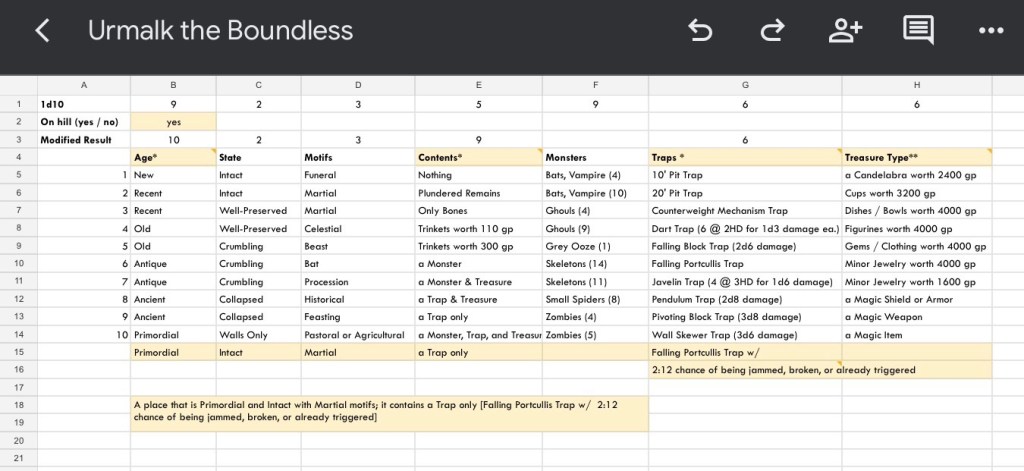Open the three-dot more options menu
The image size is (1024, 471).
click(x=990, y=31)
